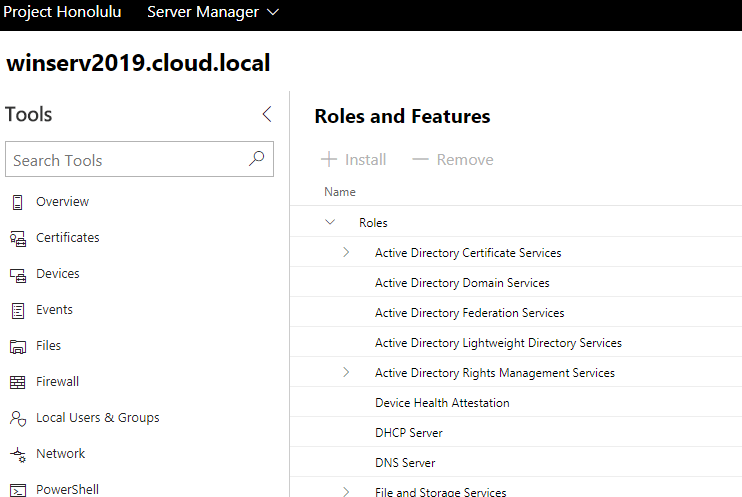This screenshot has height=497, width=742.
Task: Expand Active Directory Rights Management Services
Action: click(346, 372)
